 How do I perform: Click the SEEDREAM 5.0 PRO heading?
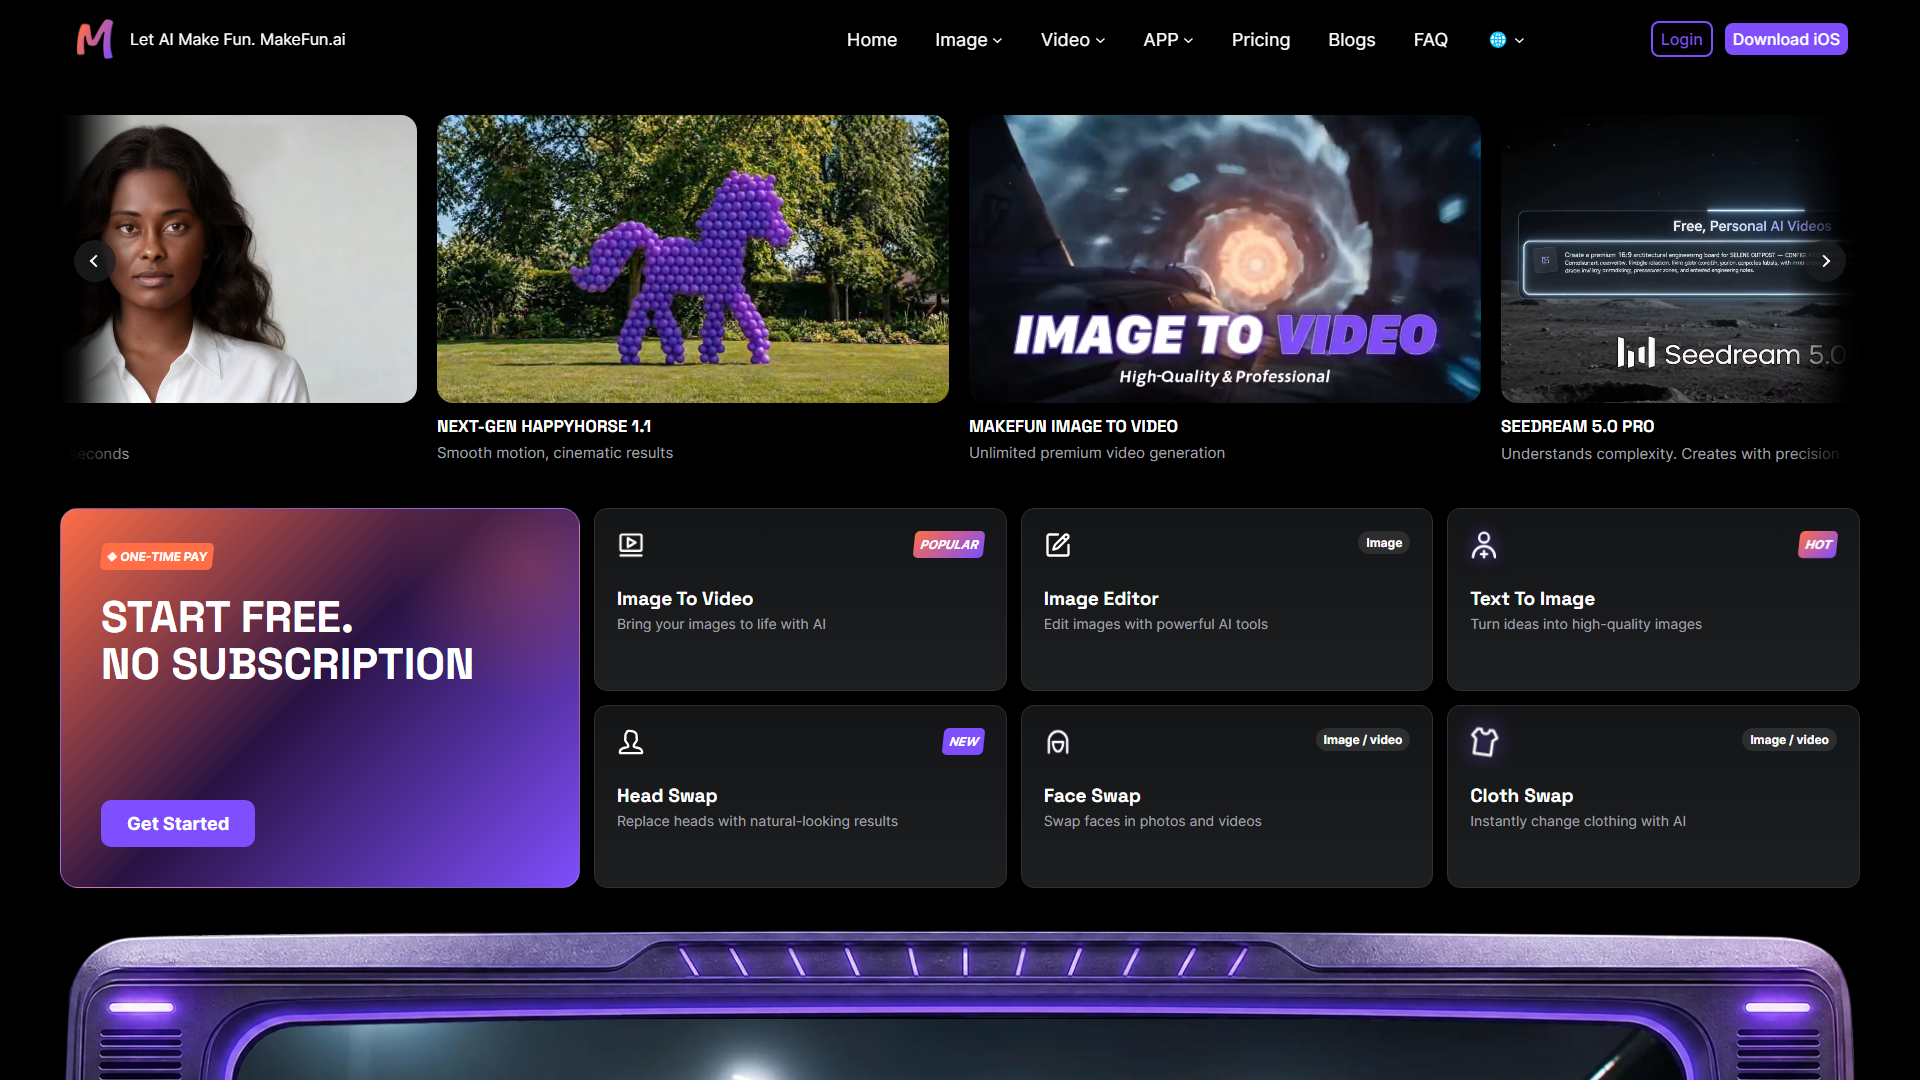click(1577, 426)
